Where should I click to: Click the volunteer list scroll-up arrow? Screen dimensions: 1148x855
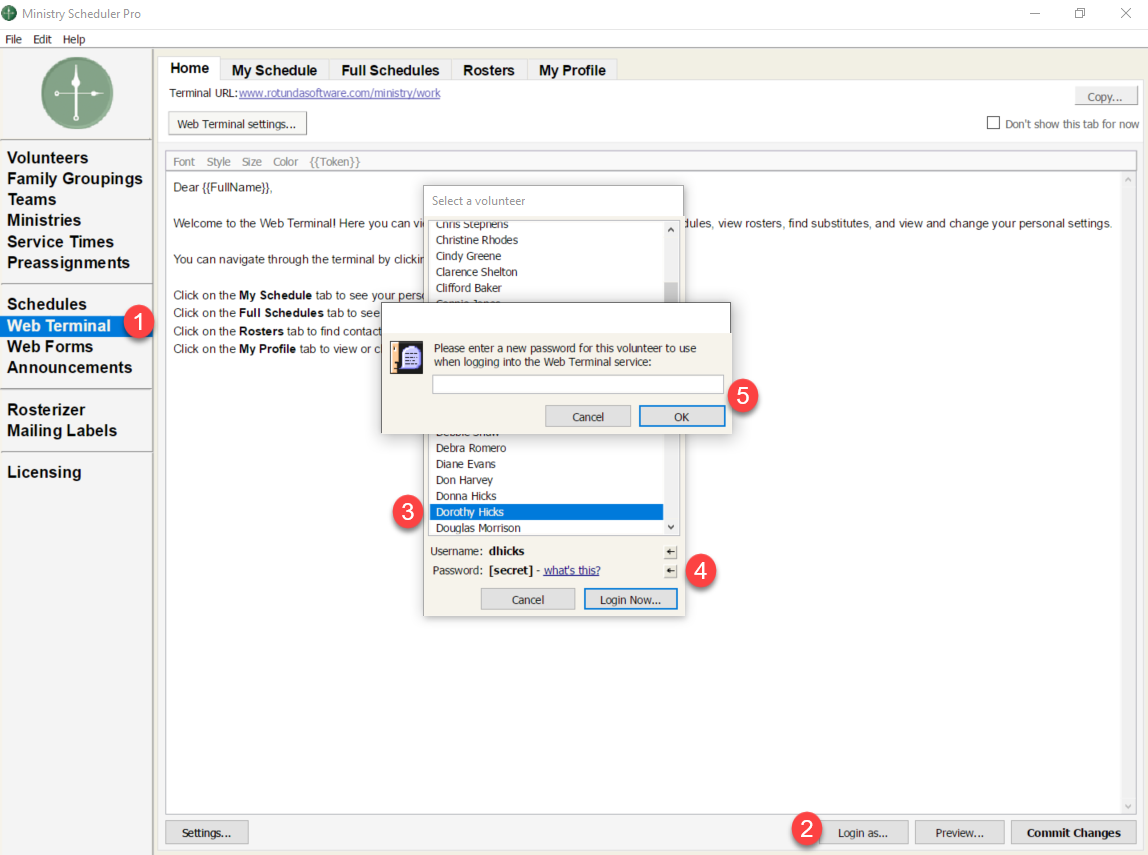coord(671,229)
